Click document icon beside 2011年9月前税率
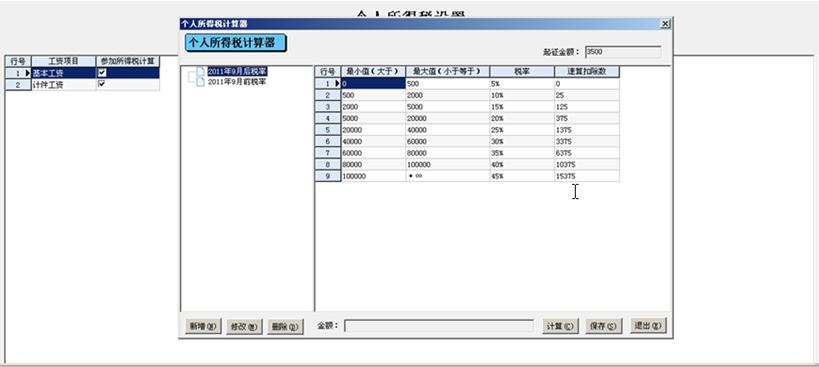The image size is (819, 367). pyautogui.click(x=200, y=82)
